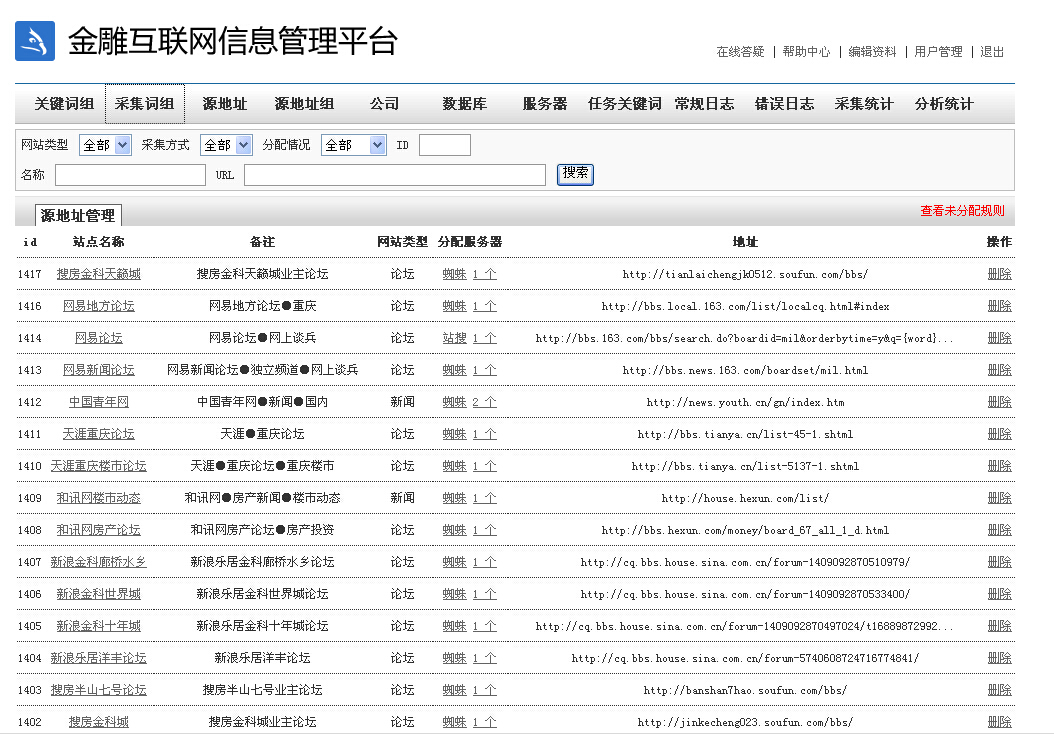Open the 网易论坛 site link
The width and height of the screenshot is (1054, 734).
99,338
